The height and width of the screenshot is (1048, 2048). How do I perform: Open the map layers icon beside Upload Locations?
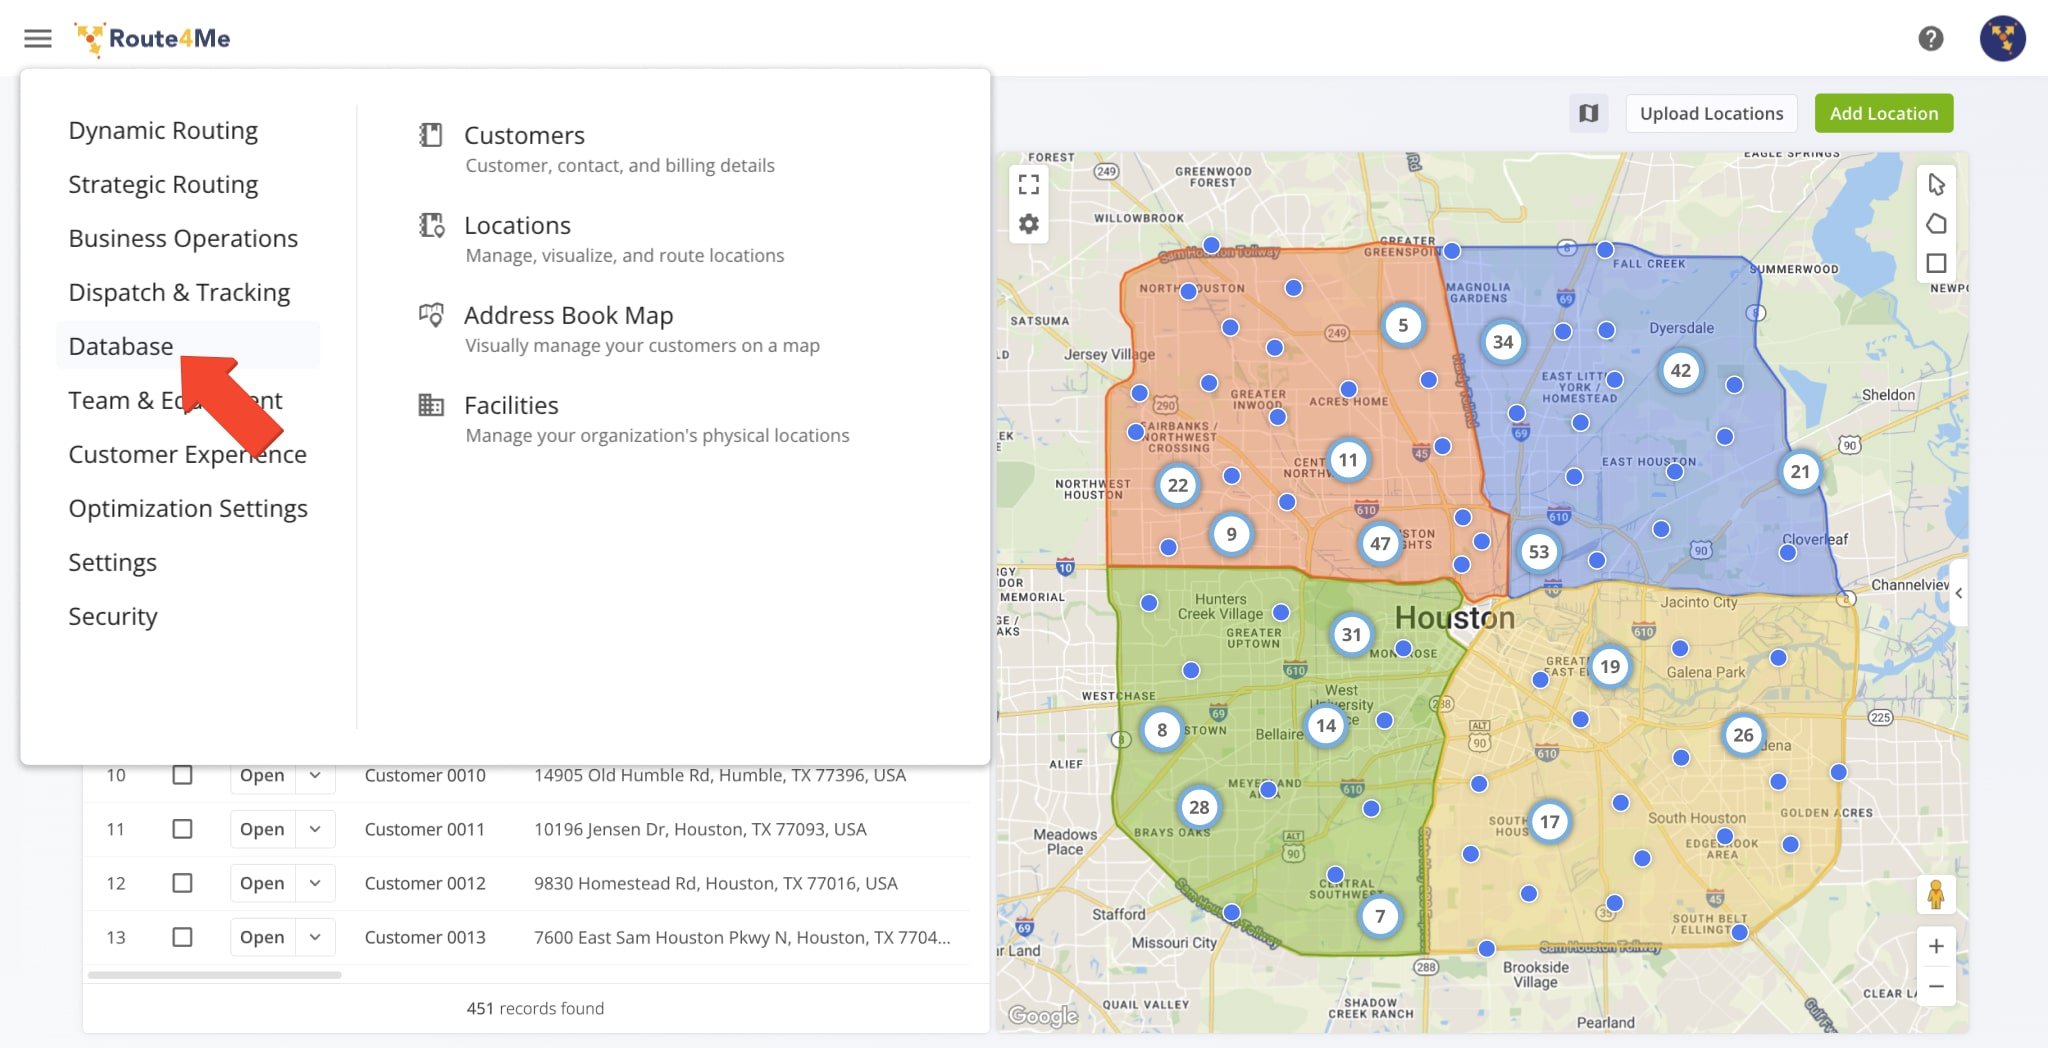coord(1589,113)
